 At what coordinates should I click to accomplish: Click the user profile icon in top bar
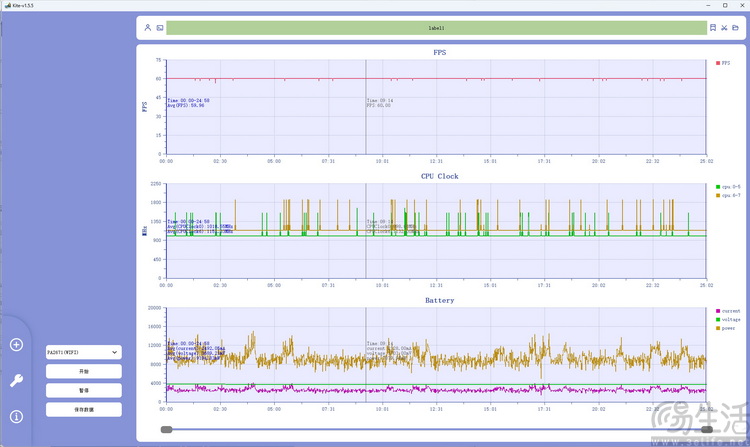coord(147,28)
